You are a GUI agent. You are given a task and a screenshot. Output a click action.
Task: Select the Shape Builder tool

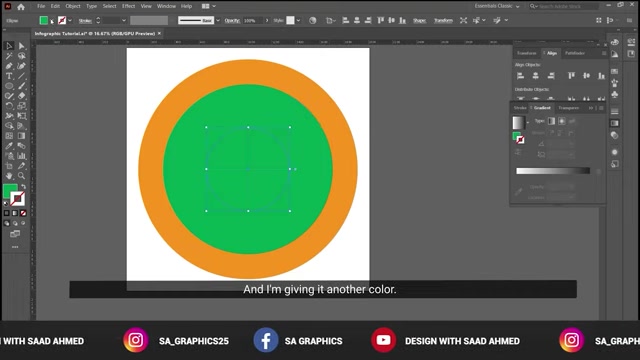(9, 126)
